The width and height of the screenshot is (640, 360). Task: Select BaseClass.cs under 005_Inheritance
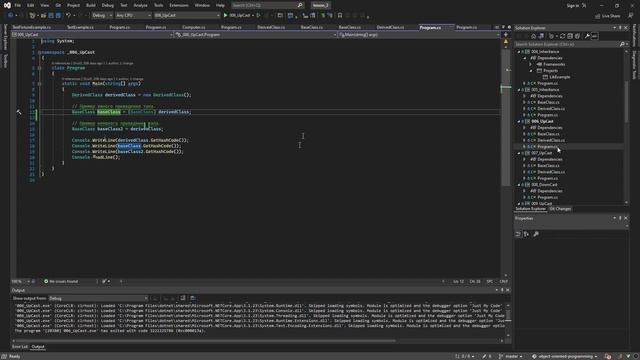548,102
